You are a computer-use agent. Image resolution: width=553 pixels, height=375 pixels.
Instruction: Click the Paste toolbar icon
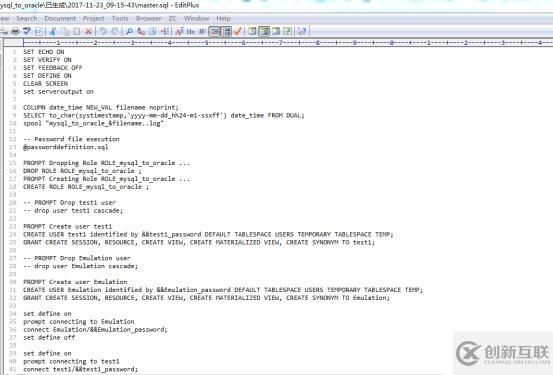77,31
